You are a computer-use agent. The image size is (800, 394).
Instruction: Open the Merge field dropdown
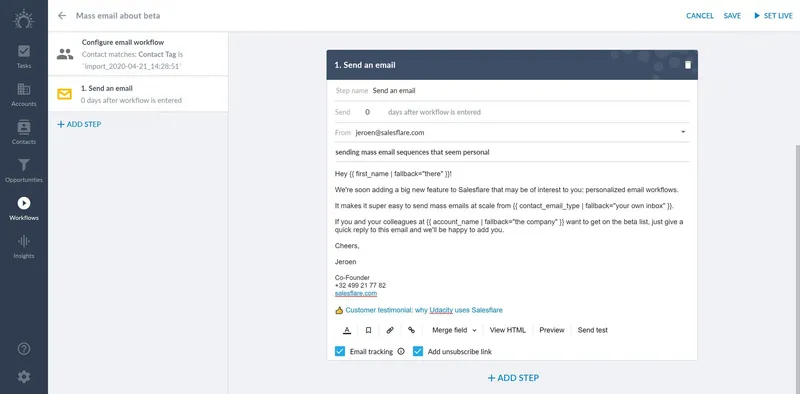point(454,330)
